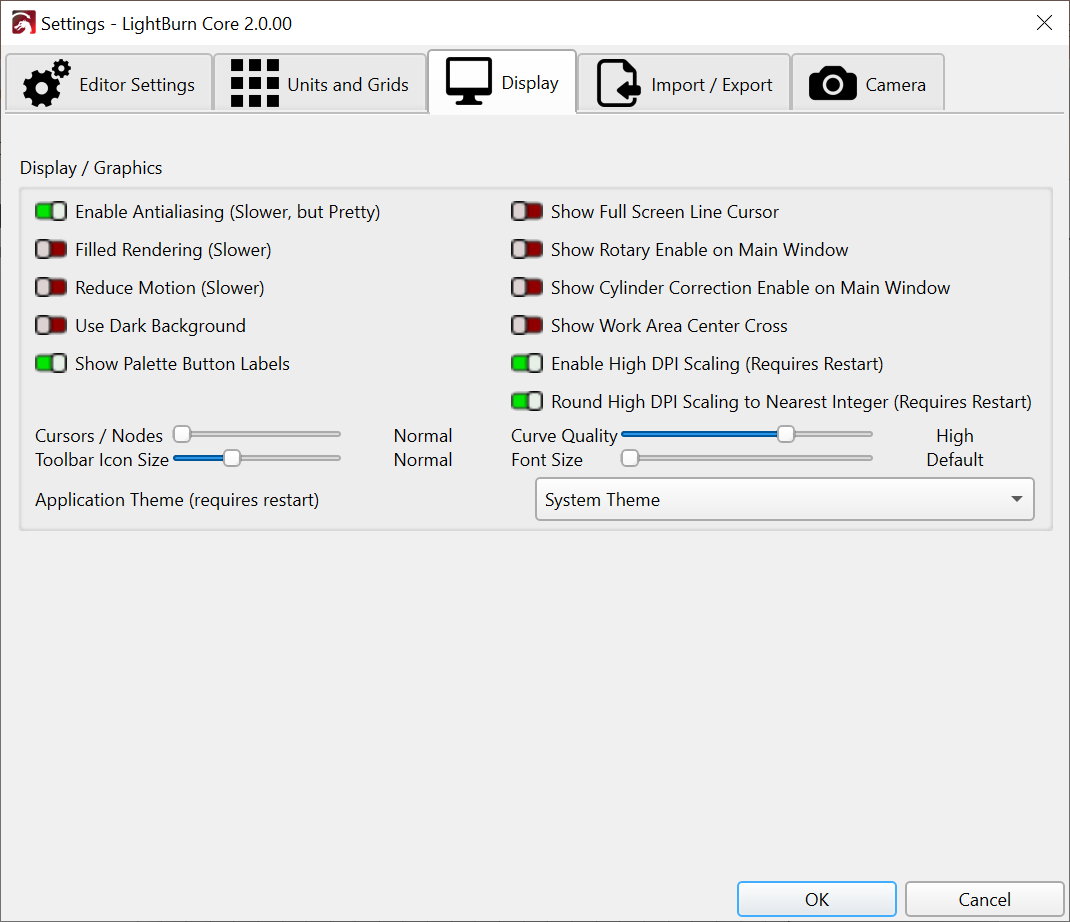Click the camera icon on Camera tab
Image resolution: width=1070 pixels, height=922 pixels.
point(832,84)
